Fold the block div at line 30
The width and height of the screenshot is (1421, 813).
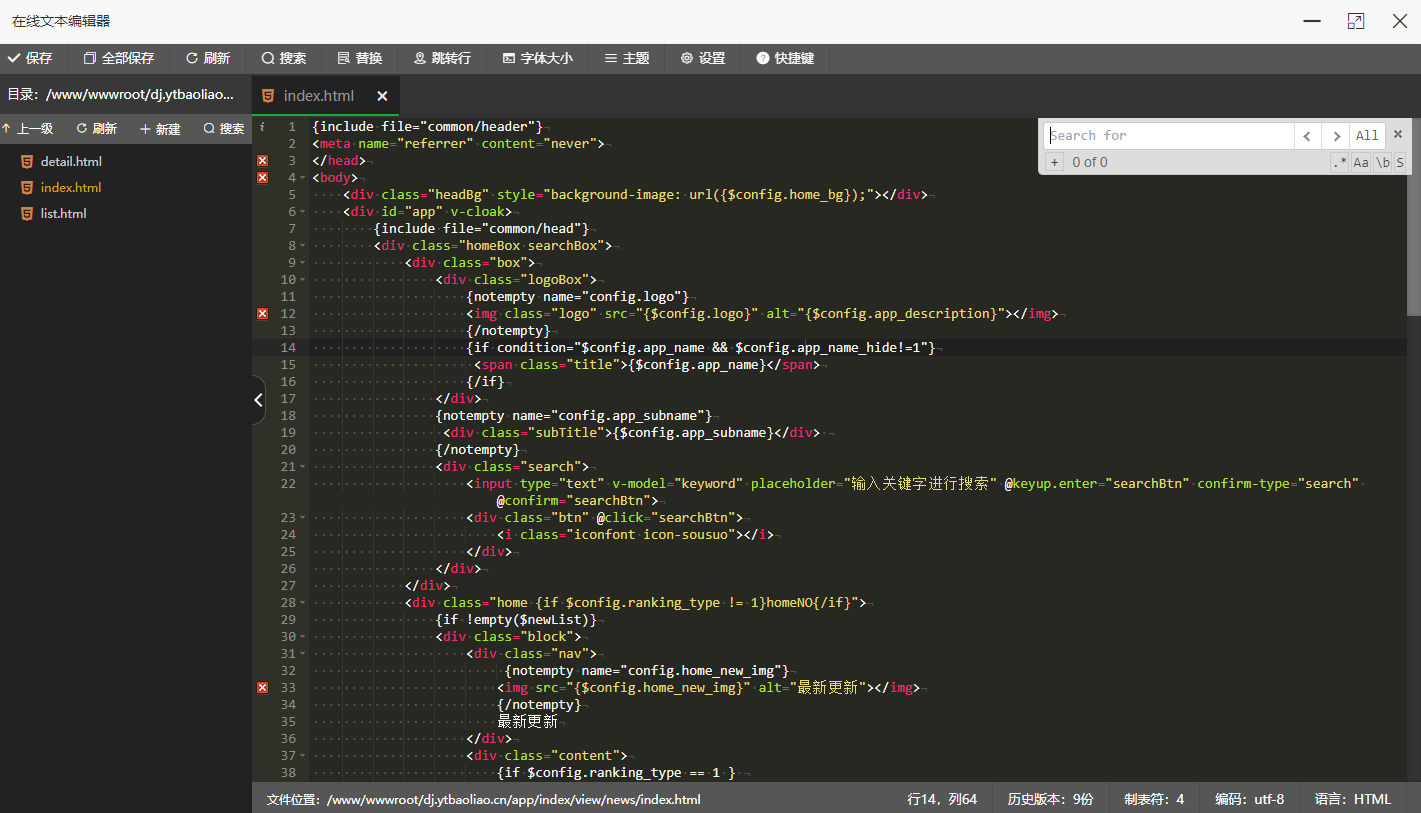pos(303,637)
